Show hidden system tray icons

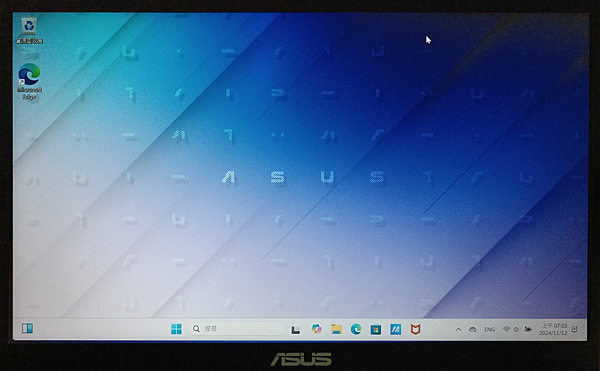coord(458,329)
